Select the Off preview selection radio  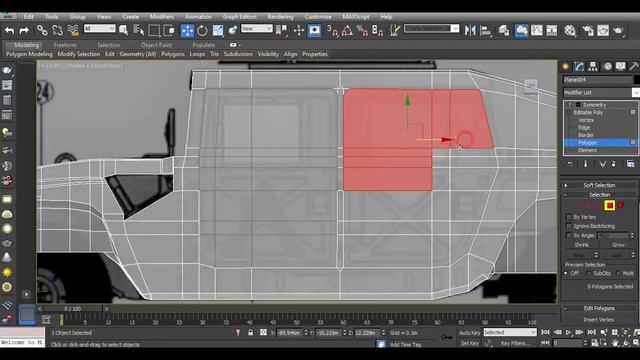(x=566, y=273)
